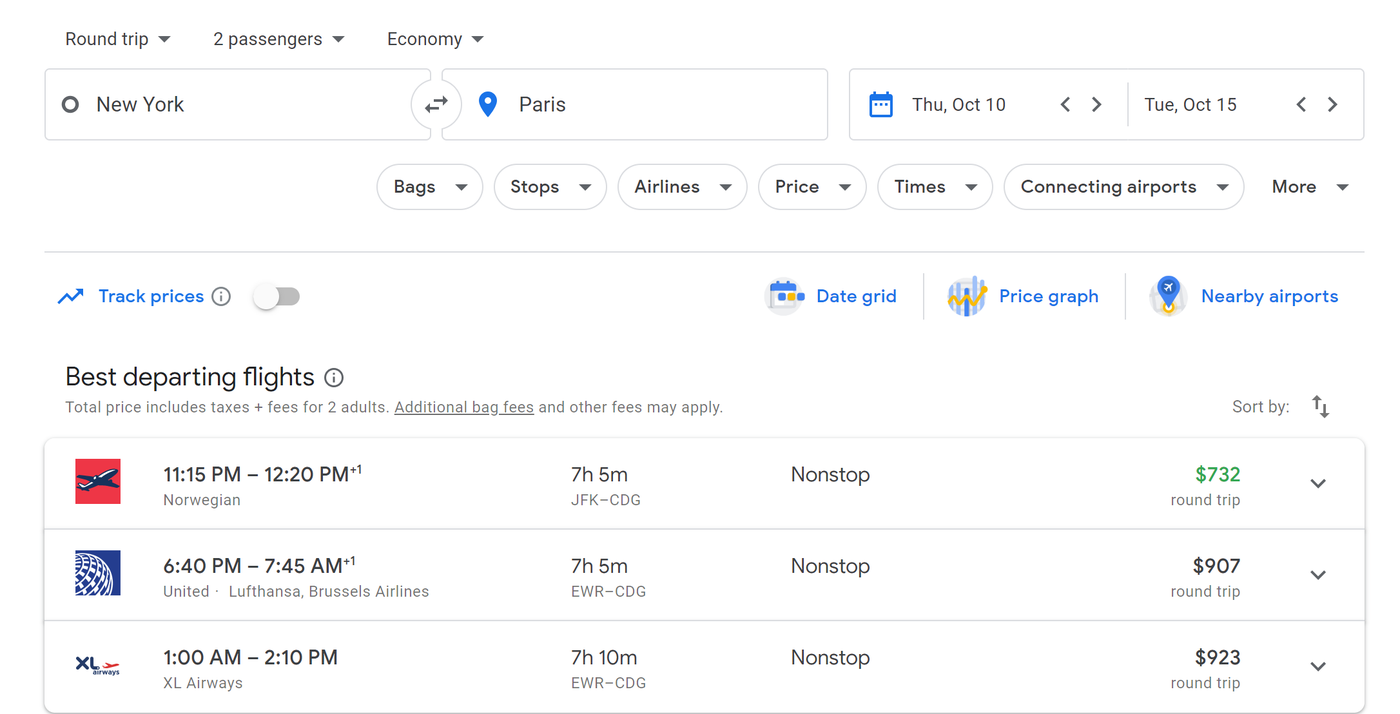Open Additional bag fees link
This screenshot has height=714, width=1400.
pos(464,408)
